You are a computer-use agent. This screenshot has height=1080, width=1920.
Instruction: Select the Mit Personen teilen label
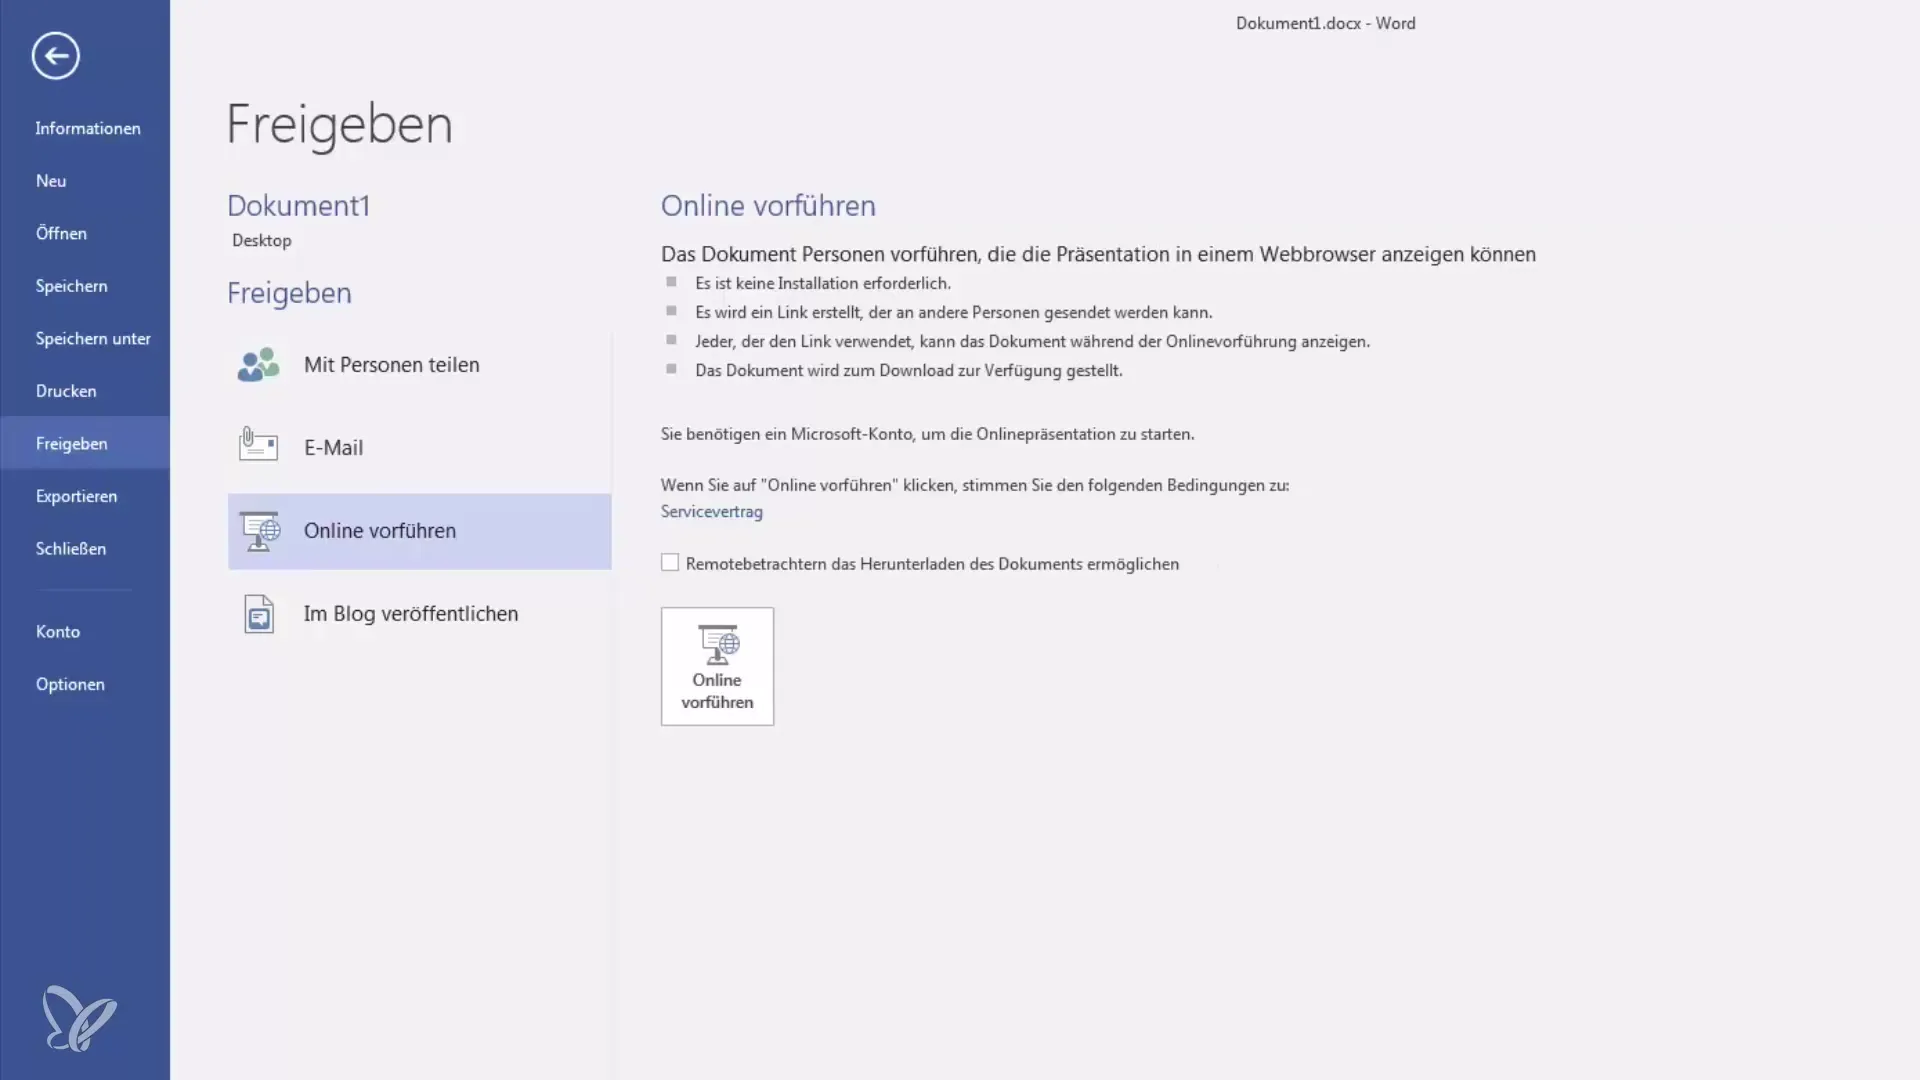[x=392, y=365]
